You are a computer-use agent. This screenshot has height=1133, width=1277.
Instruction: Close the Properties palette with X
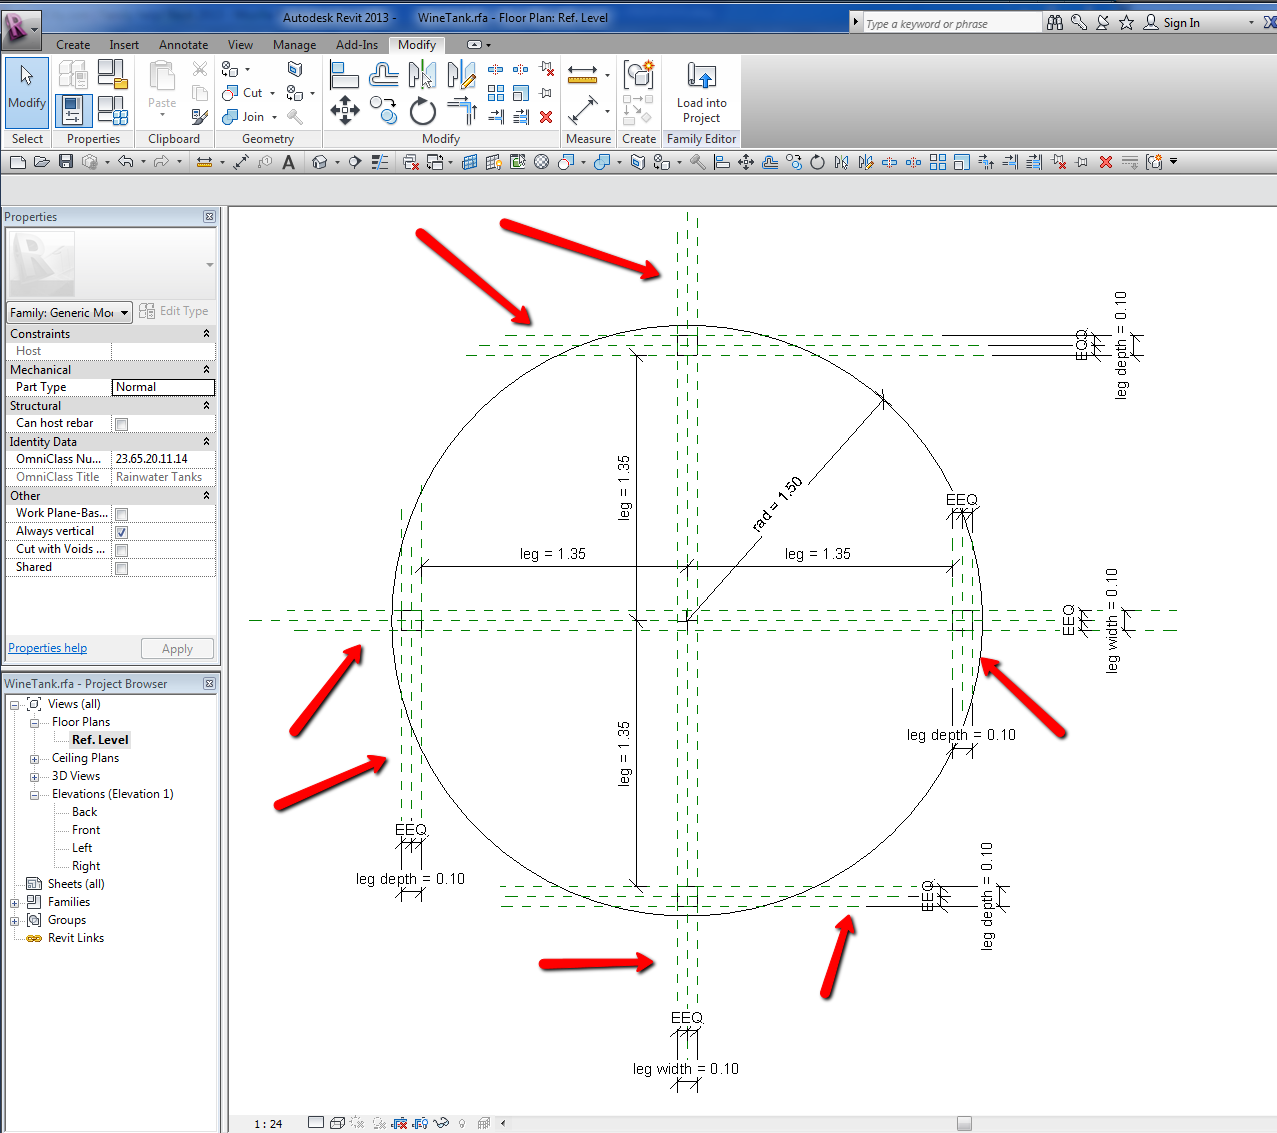(209, 217)
